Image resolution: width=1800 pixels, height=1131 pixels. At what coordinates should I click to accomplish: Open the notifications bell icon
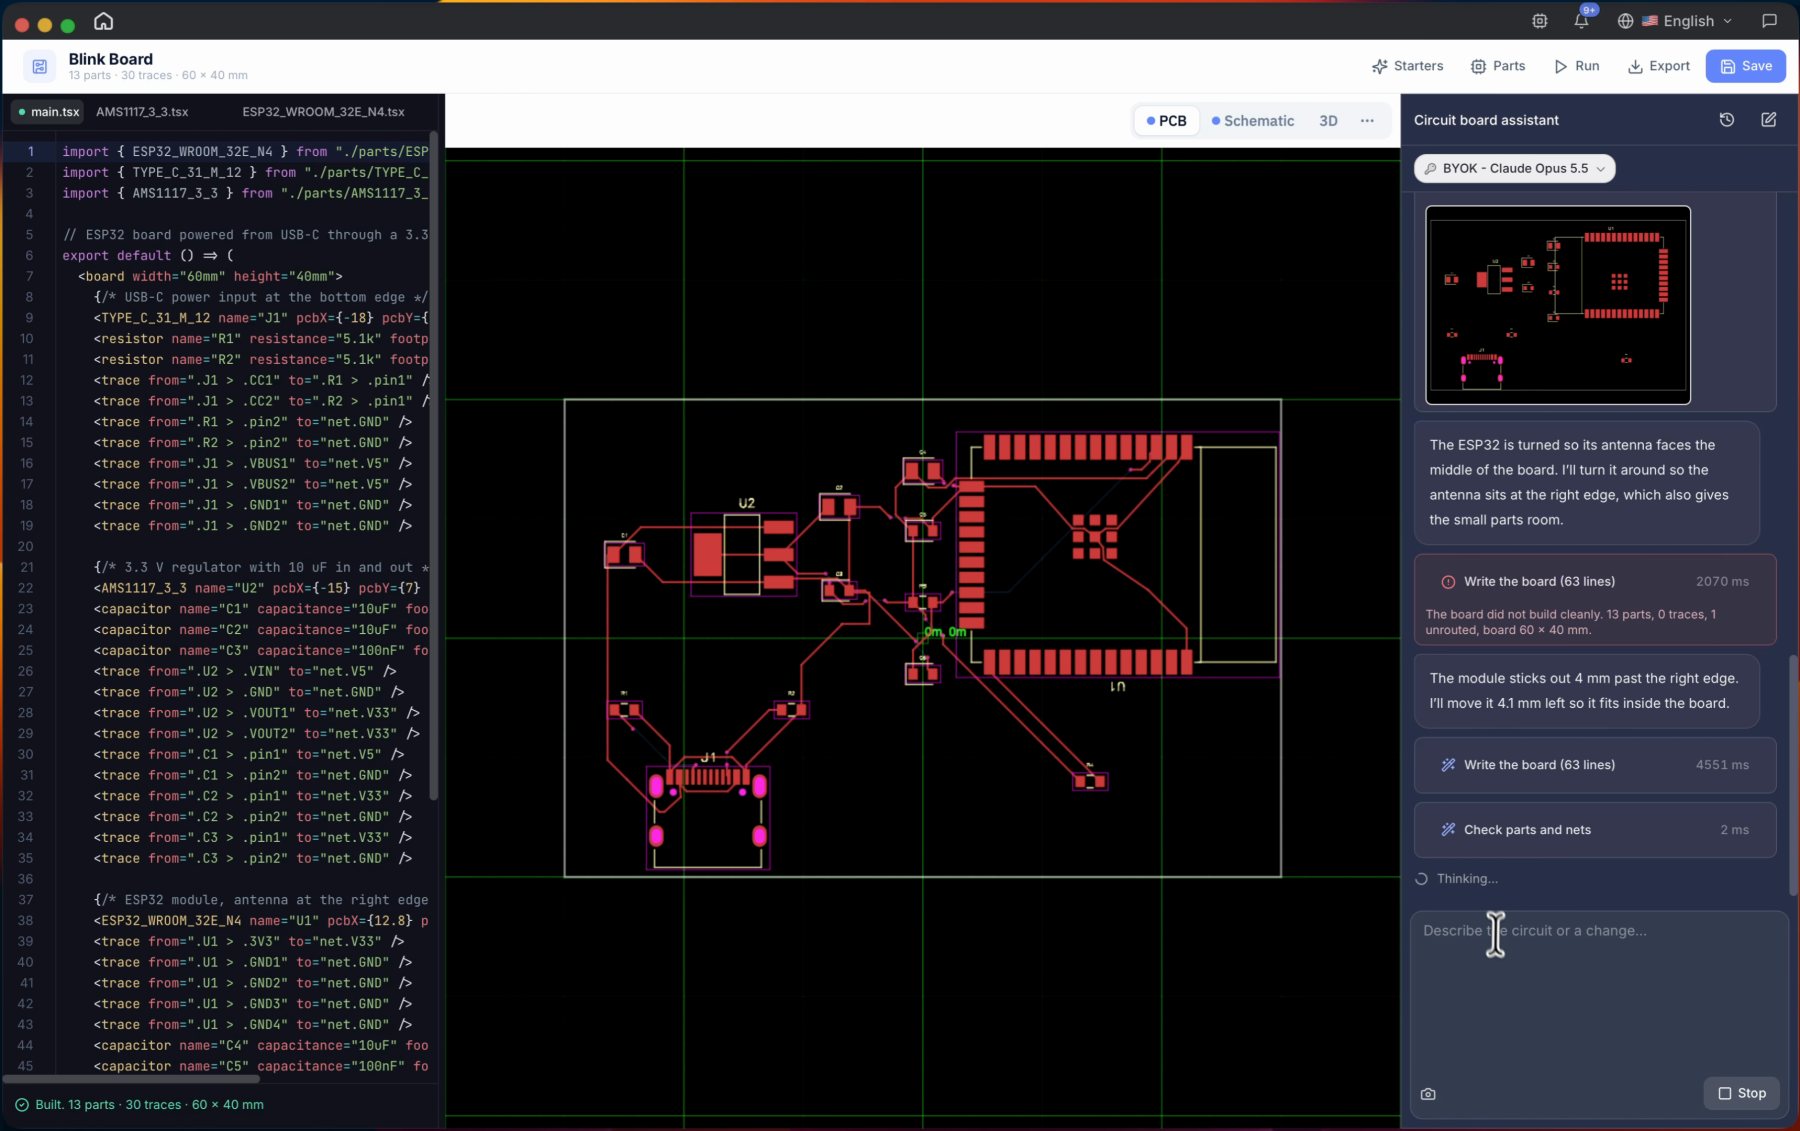[1581, 21]
